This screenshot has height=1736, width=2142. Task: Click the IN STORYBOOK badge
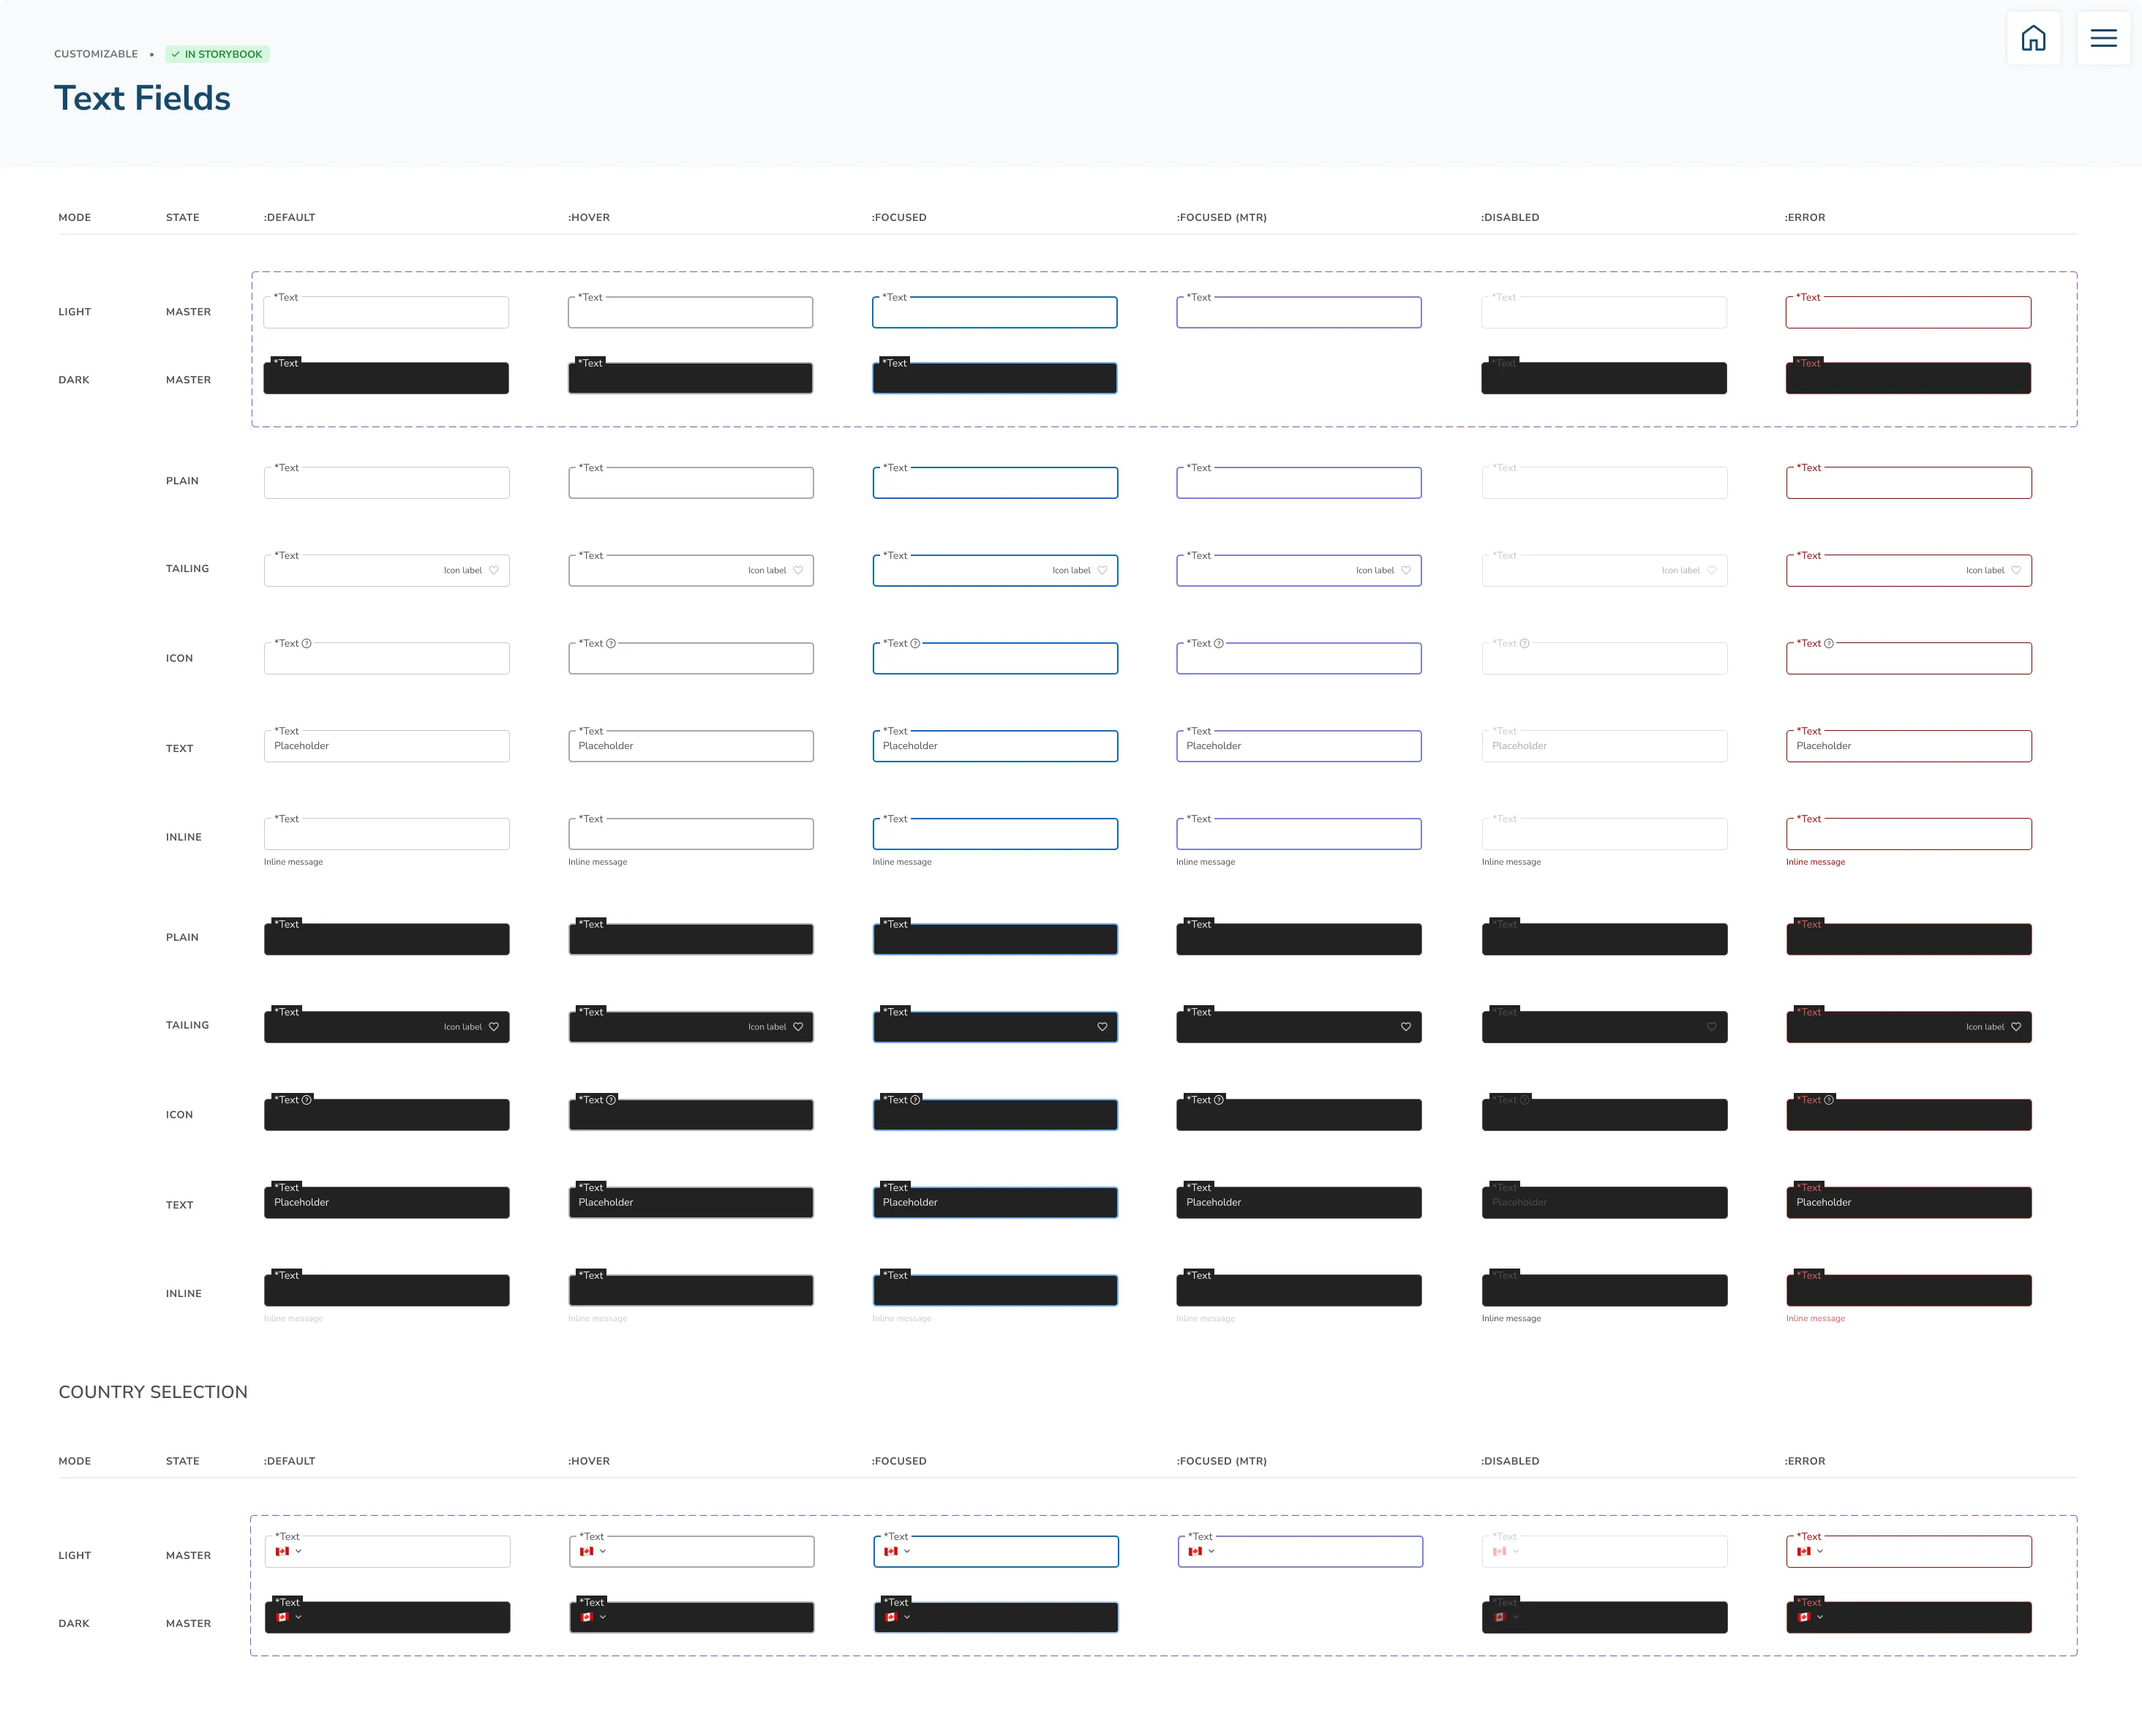pos(217,54)
